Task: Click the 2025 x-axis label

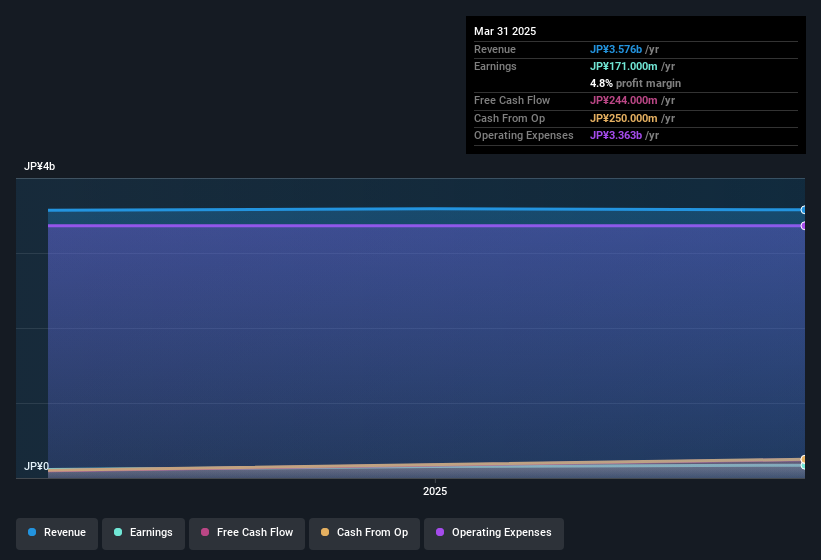Action: 435,491
